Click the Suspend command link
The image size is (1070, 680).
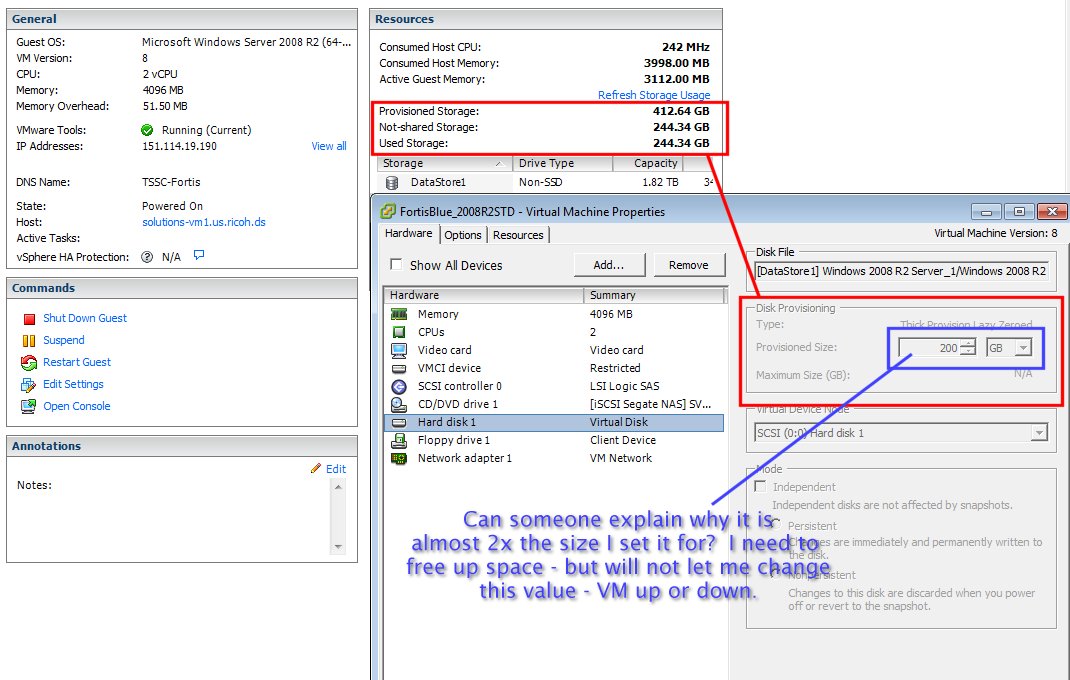(63, 340)
